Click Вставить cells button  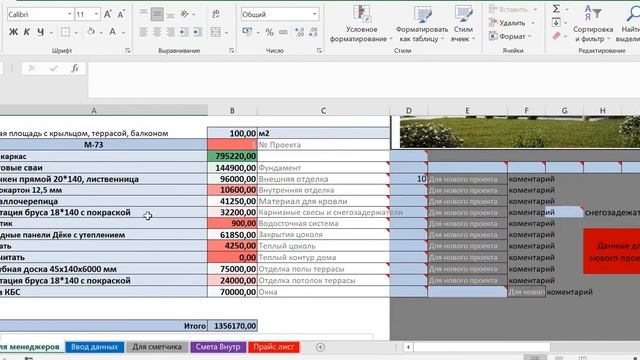coord(513,9)
